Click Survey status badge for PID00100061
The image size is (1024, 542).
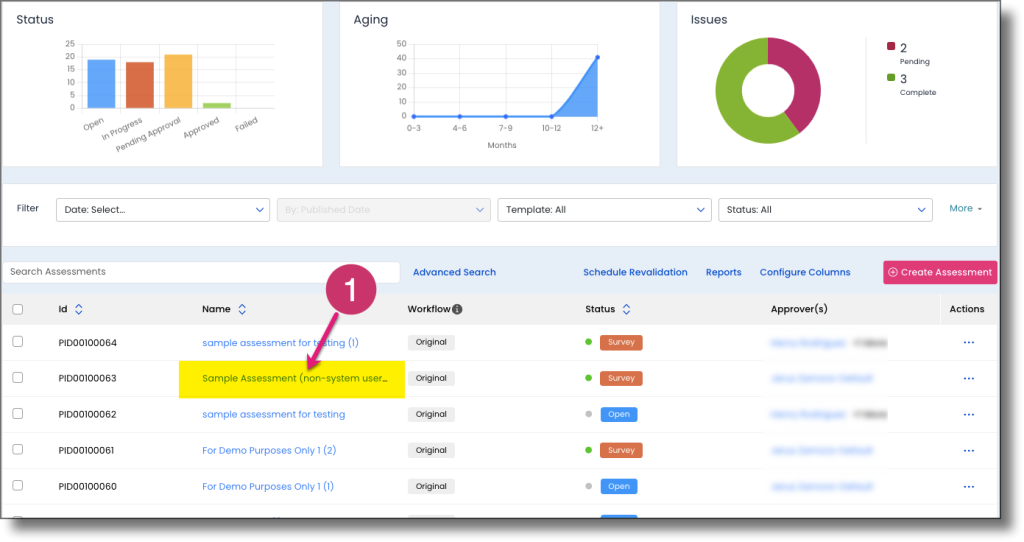point(621,450)
